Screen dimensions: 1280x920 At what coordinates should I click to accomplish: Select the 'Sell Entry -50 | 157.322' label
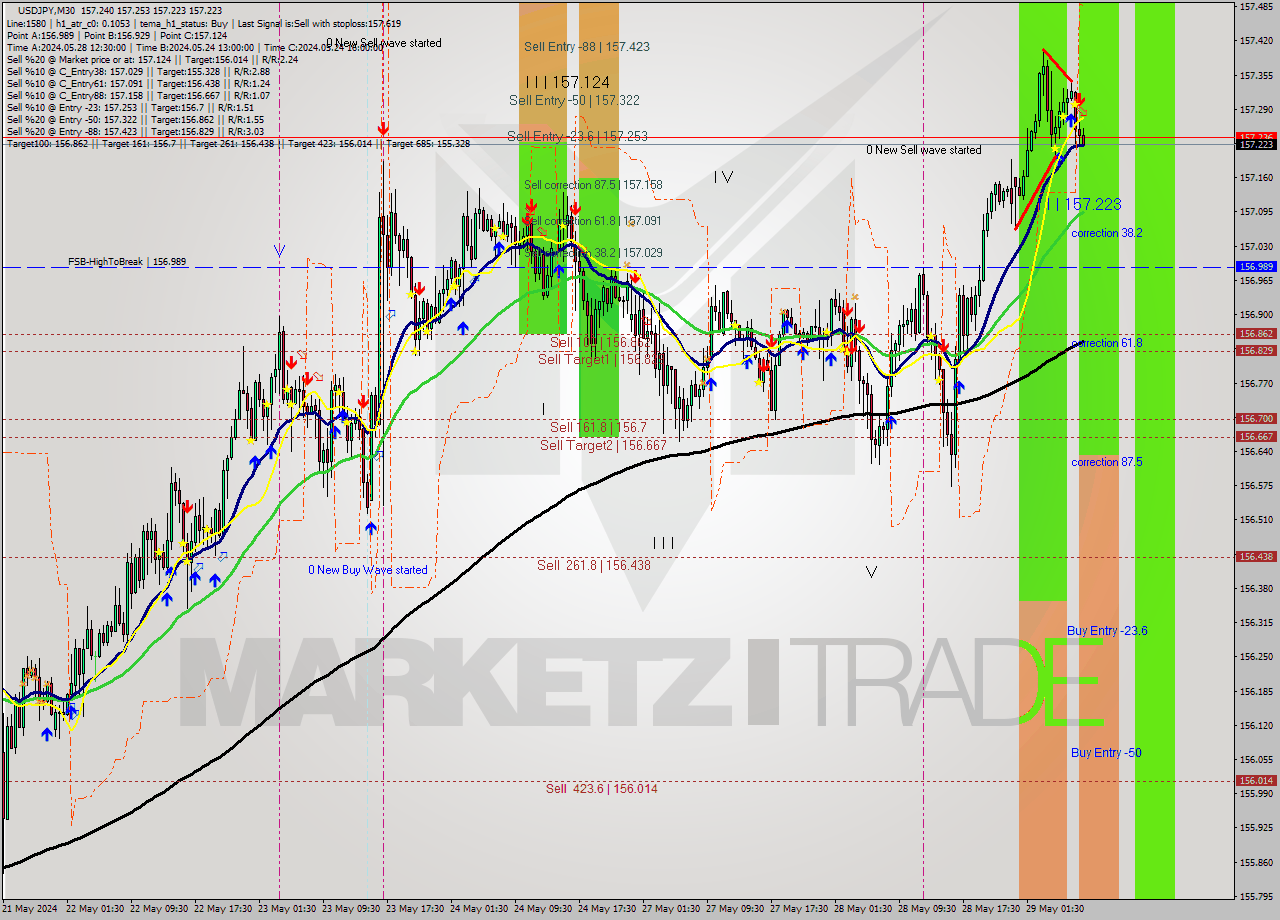click(x=574, y=100)
